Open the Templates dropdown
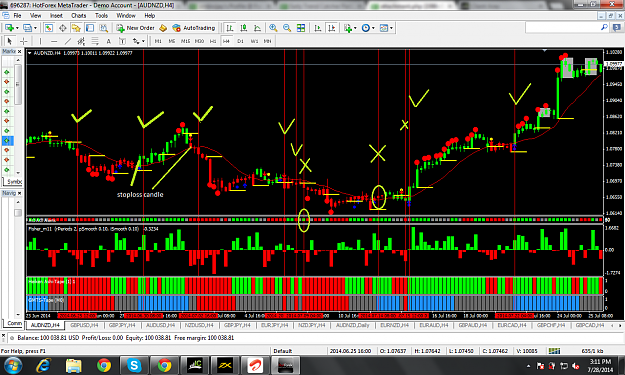 pyautogui.click(x=386, y=28)
